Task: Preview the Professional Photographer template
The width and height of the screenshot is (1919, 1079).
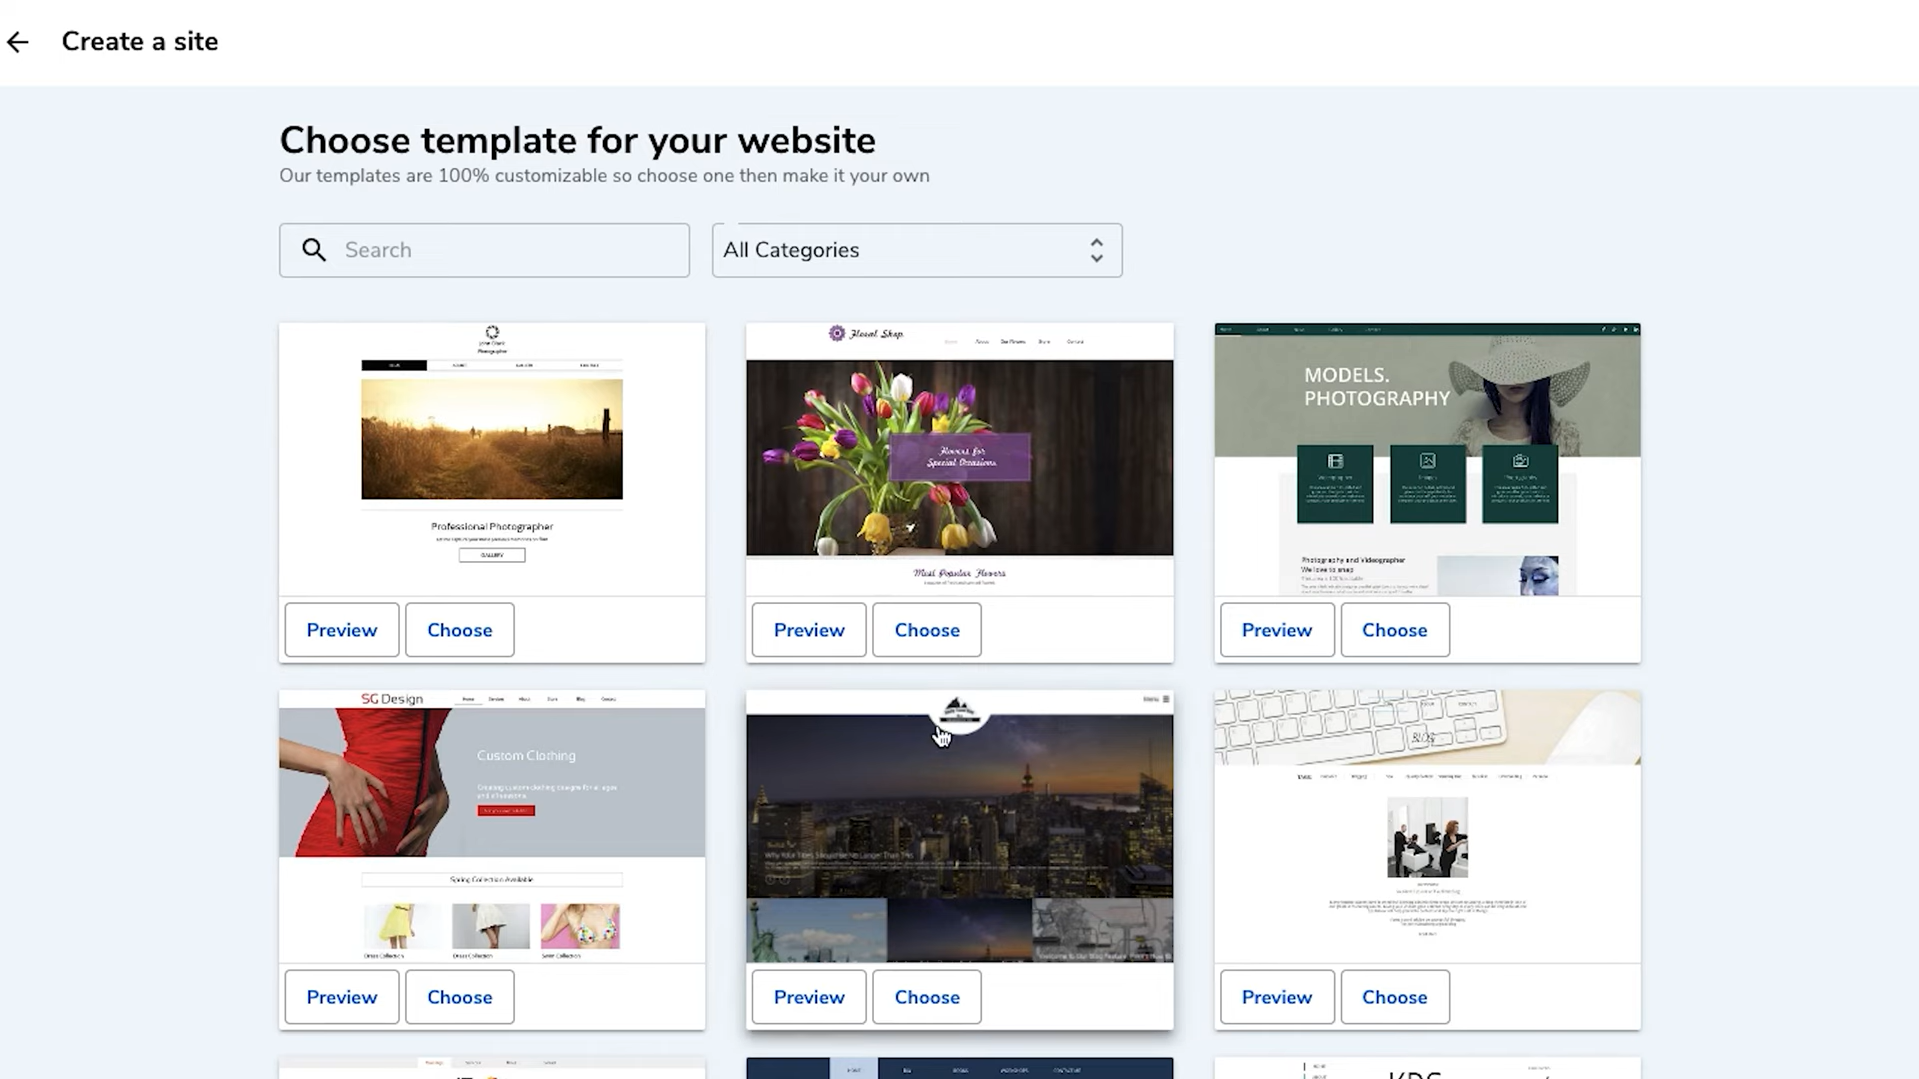Action: [341, 629]
